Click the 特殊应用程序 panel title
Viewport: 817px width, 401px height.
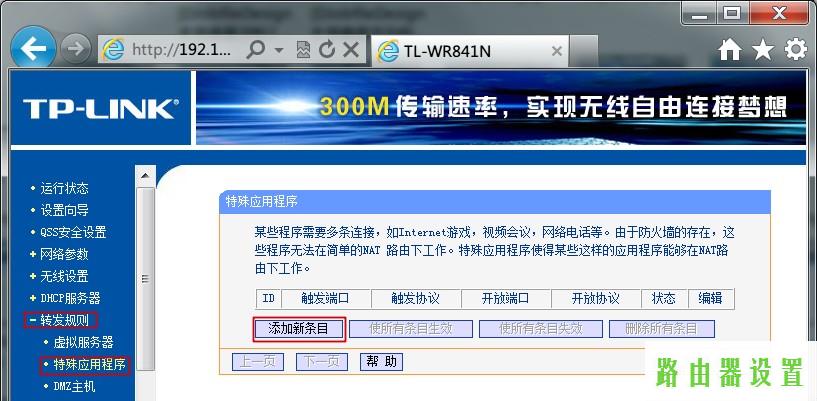(262, 202)
